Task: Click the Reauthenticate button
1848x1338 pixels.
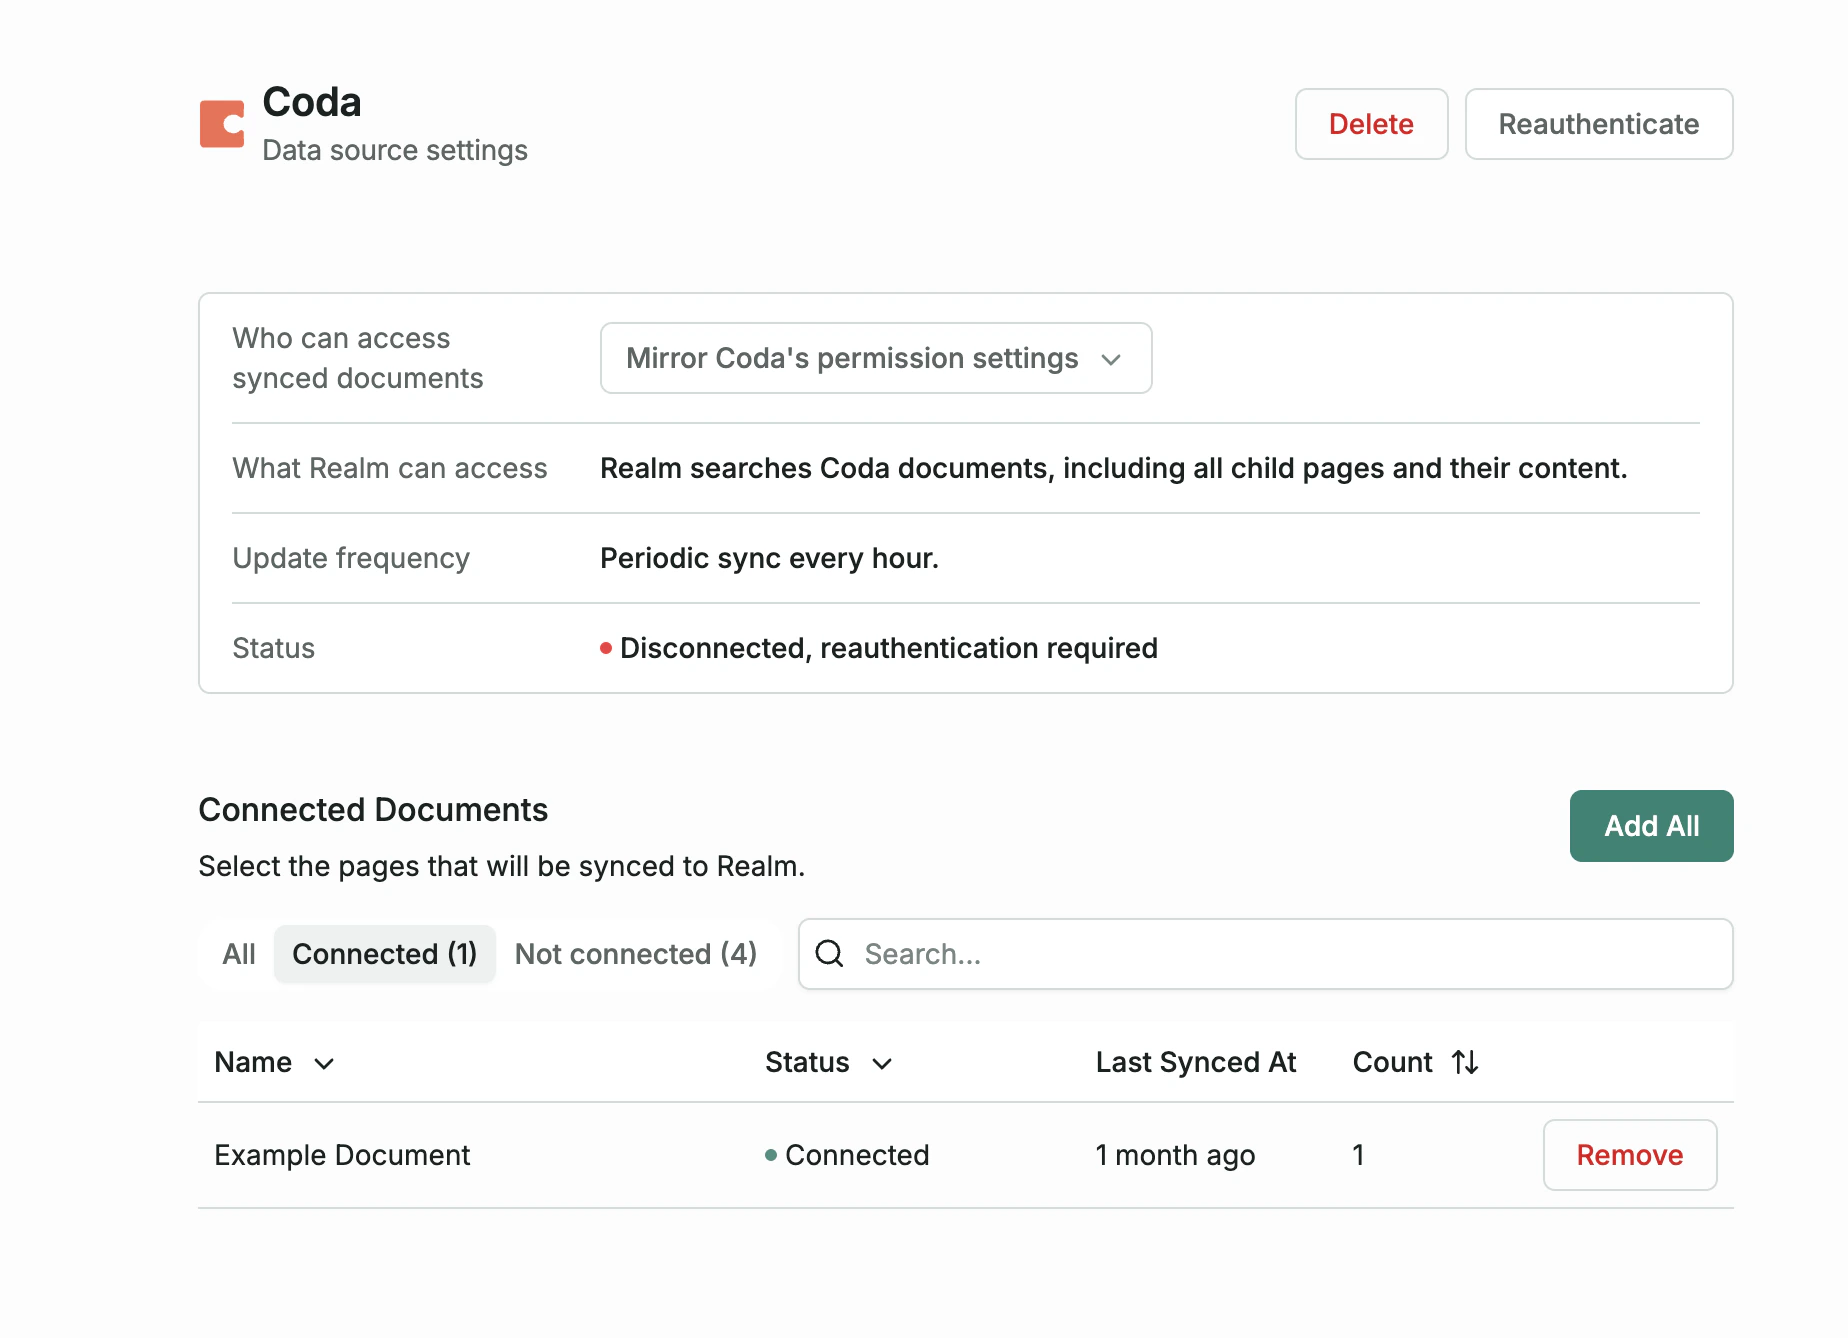Action: click(x=1598, y=124)
